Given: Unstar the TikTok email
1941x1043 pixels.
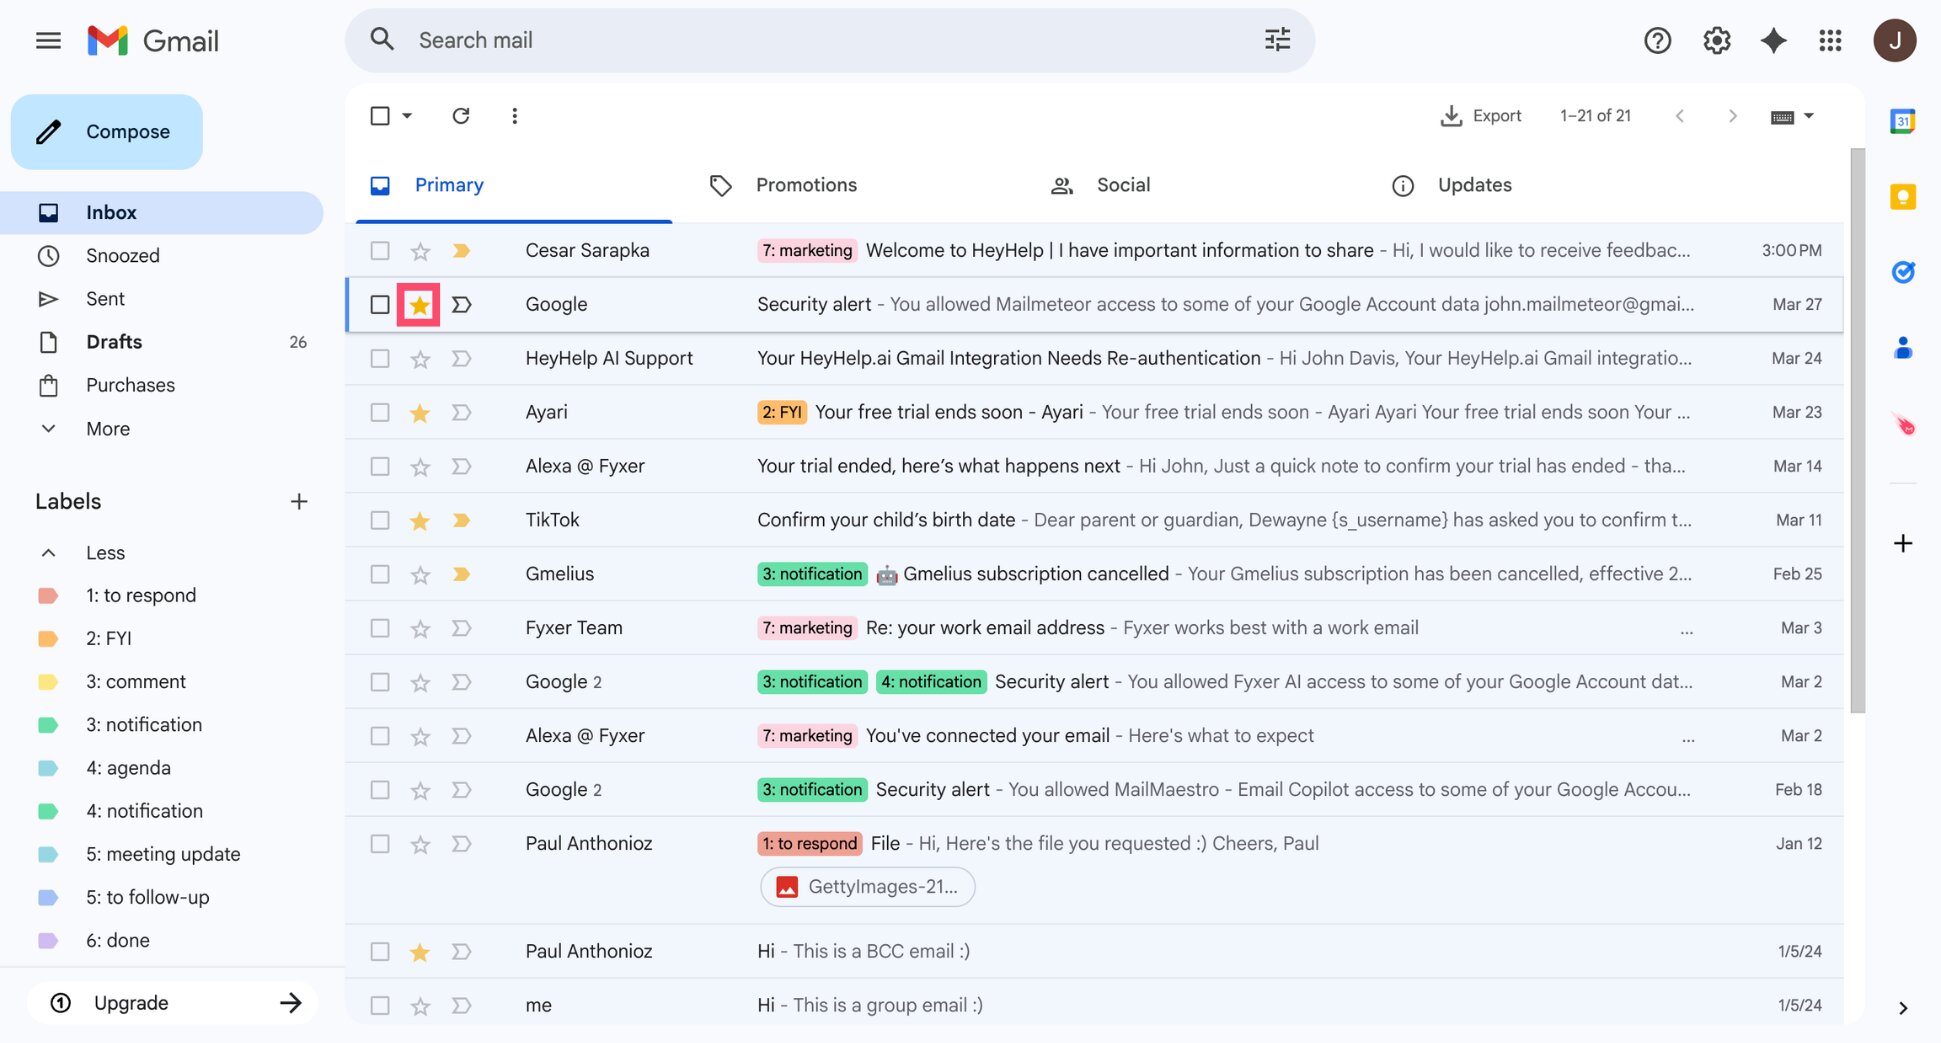Looking at the screenshot, I should (420, 520).
